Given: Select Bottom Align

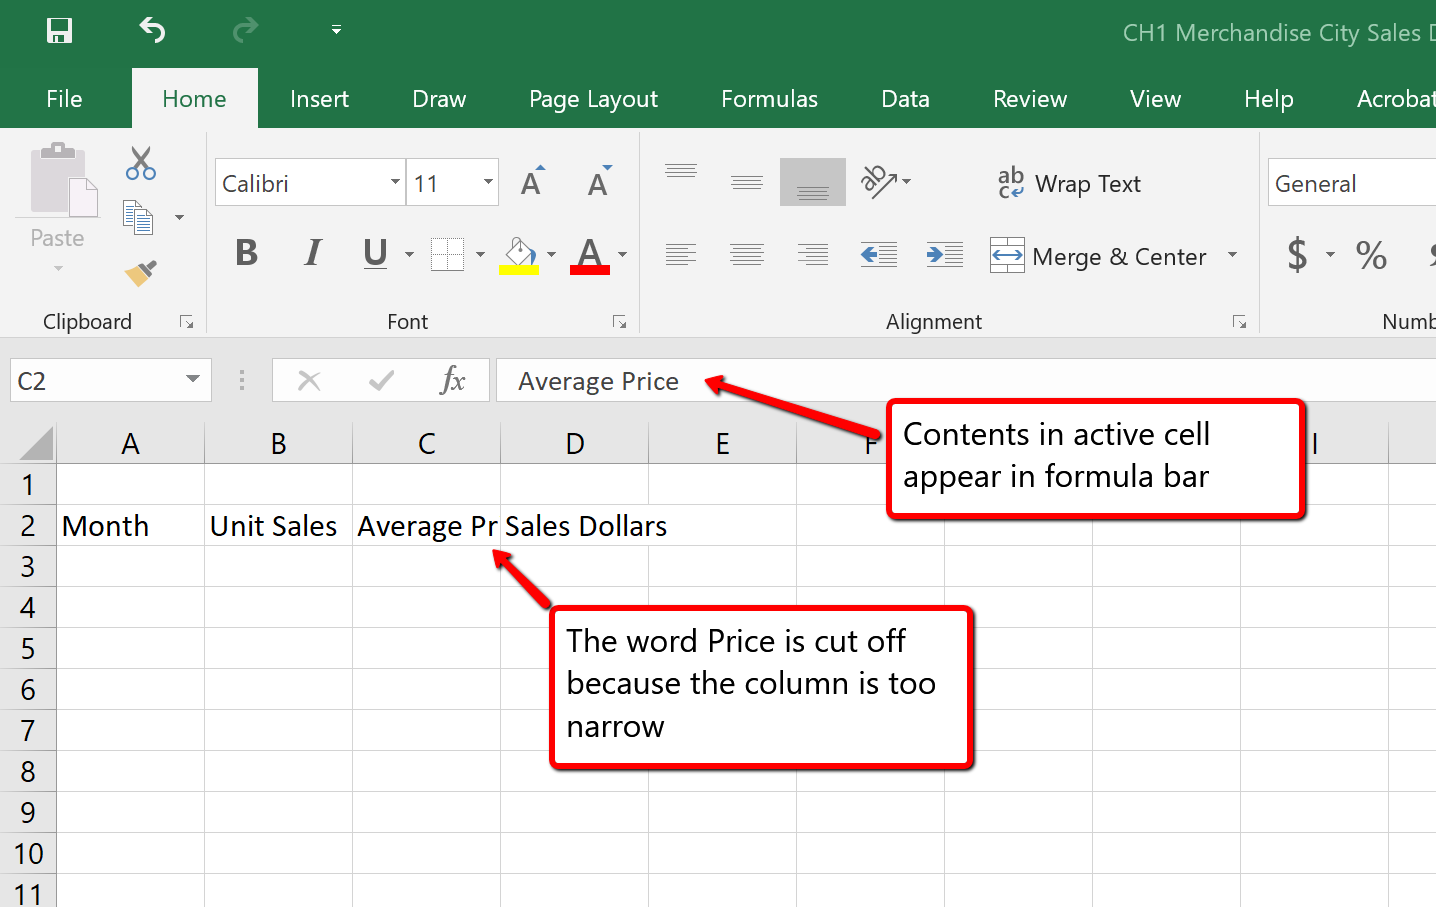Looking at the screenshot, I should (813, 181).
